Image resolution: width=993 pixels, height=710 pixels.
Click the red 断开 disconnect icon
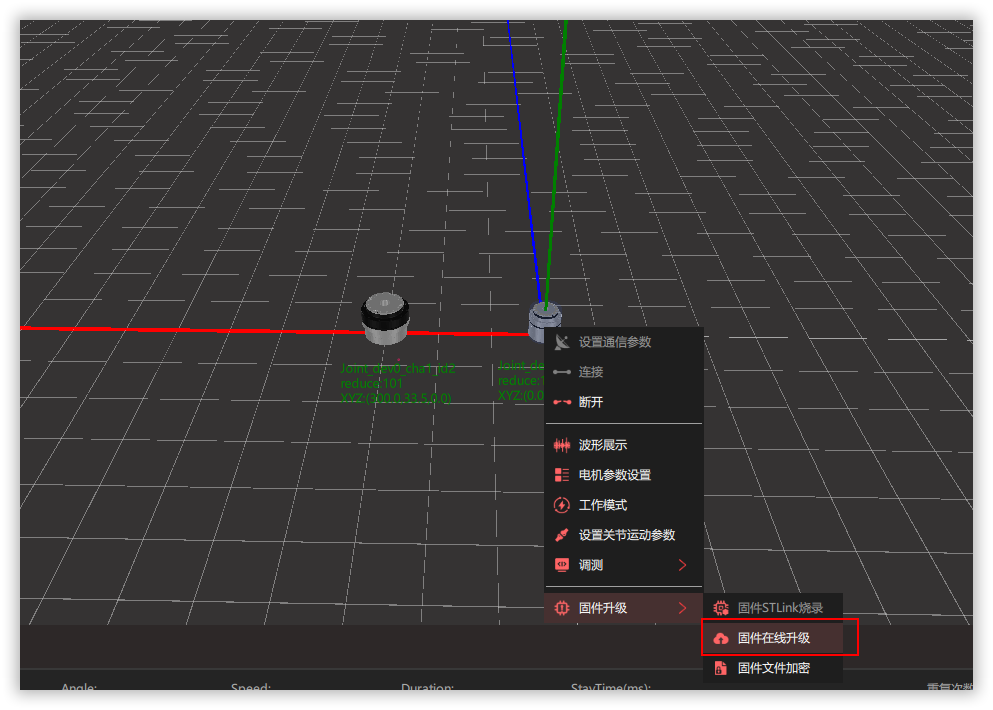pos(561,402)
